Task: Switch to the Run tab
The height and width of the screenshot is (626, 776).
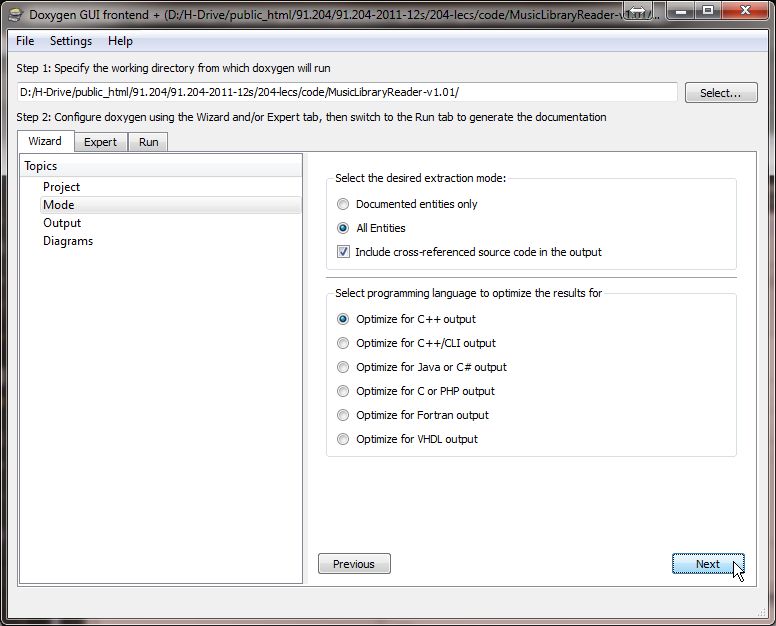Action: (x=148, y=142)
